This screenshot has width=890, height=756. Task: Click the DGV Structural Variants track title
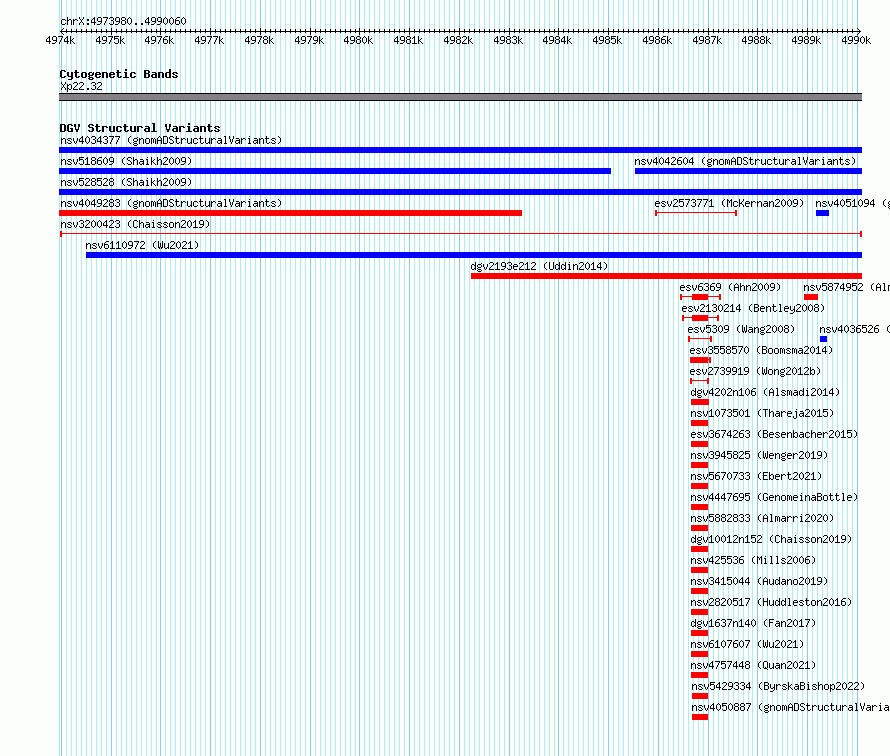click(x=140, y=128)
